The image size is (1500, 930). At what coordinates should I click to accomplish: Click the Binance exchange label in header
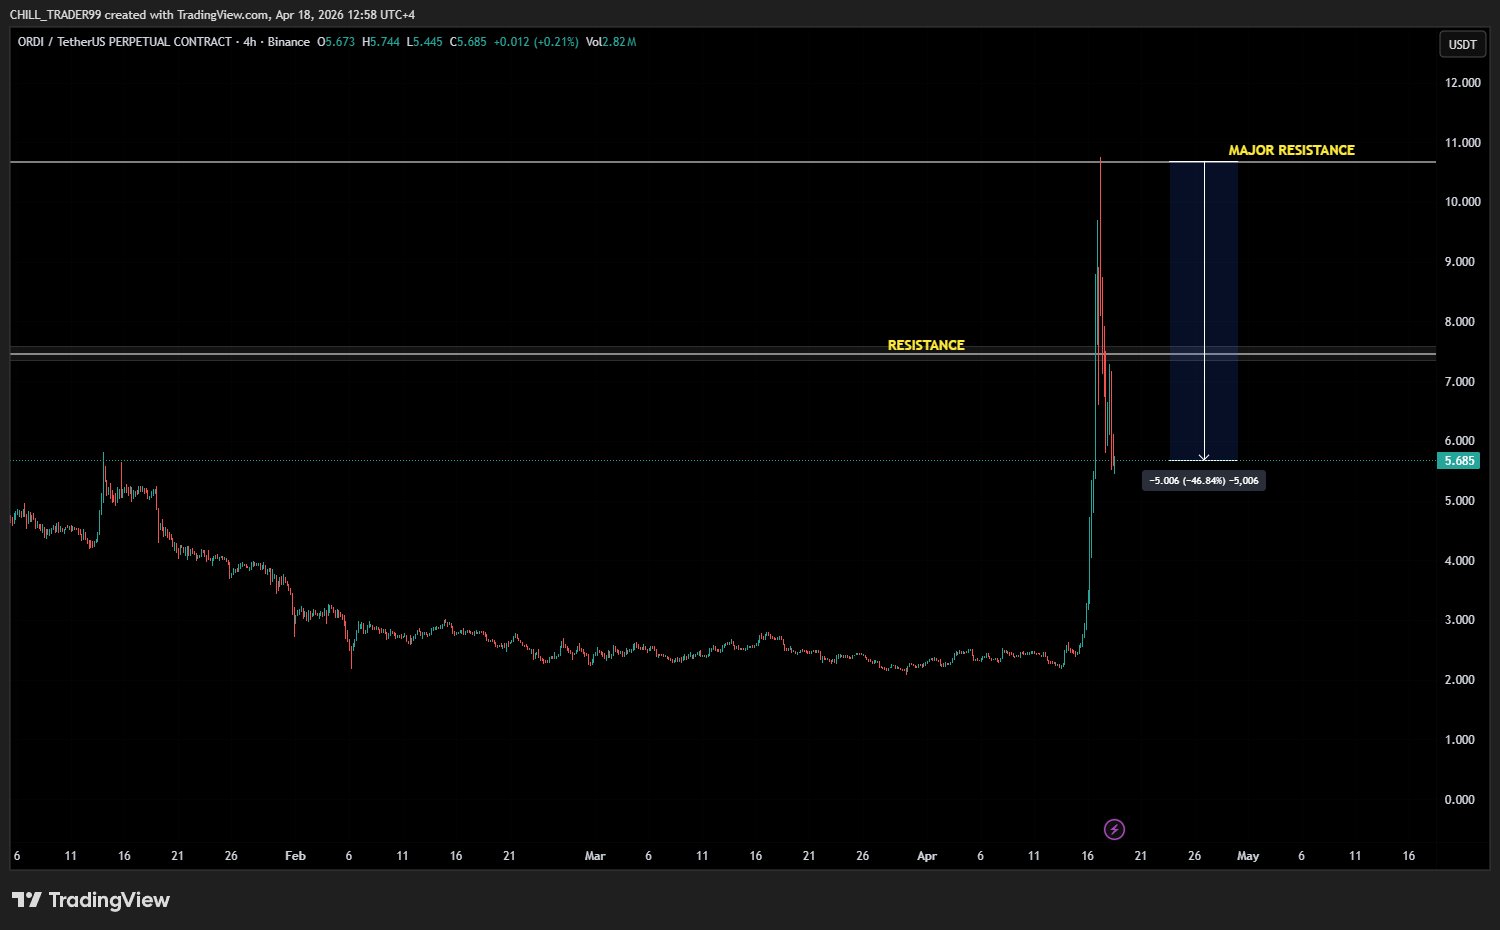pos(288,42)
